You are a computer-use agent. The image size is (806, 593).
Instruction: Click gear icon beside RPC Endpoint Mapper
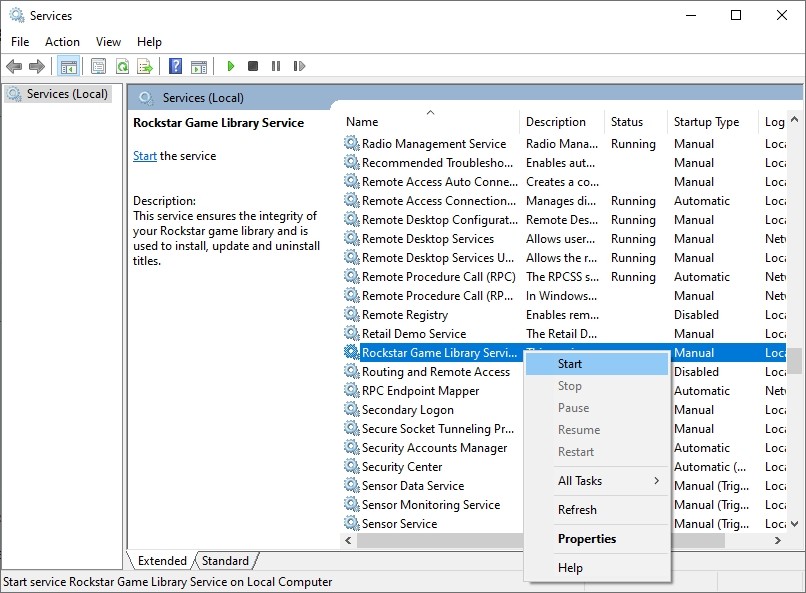(x=352, y=391)
